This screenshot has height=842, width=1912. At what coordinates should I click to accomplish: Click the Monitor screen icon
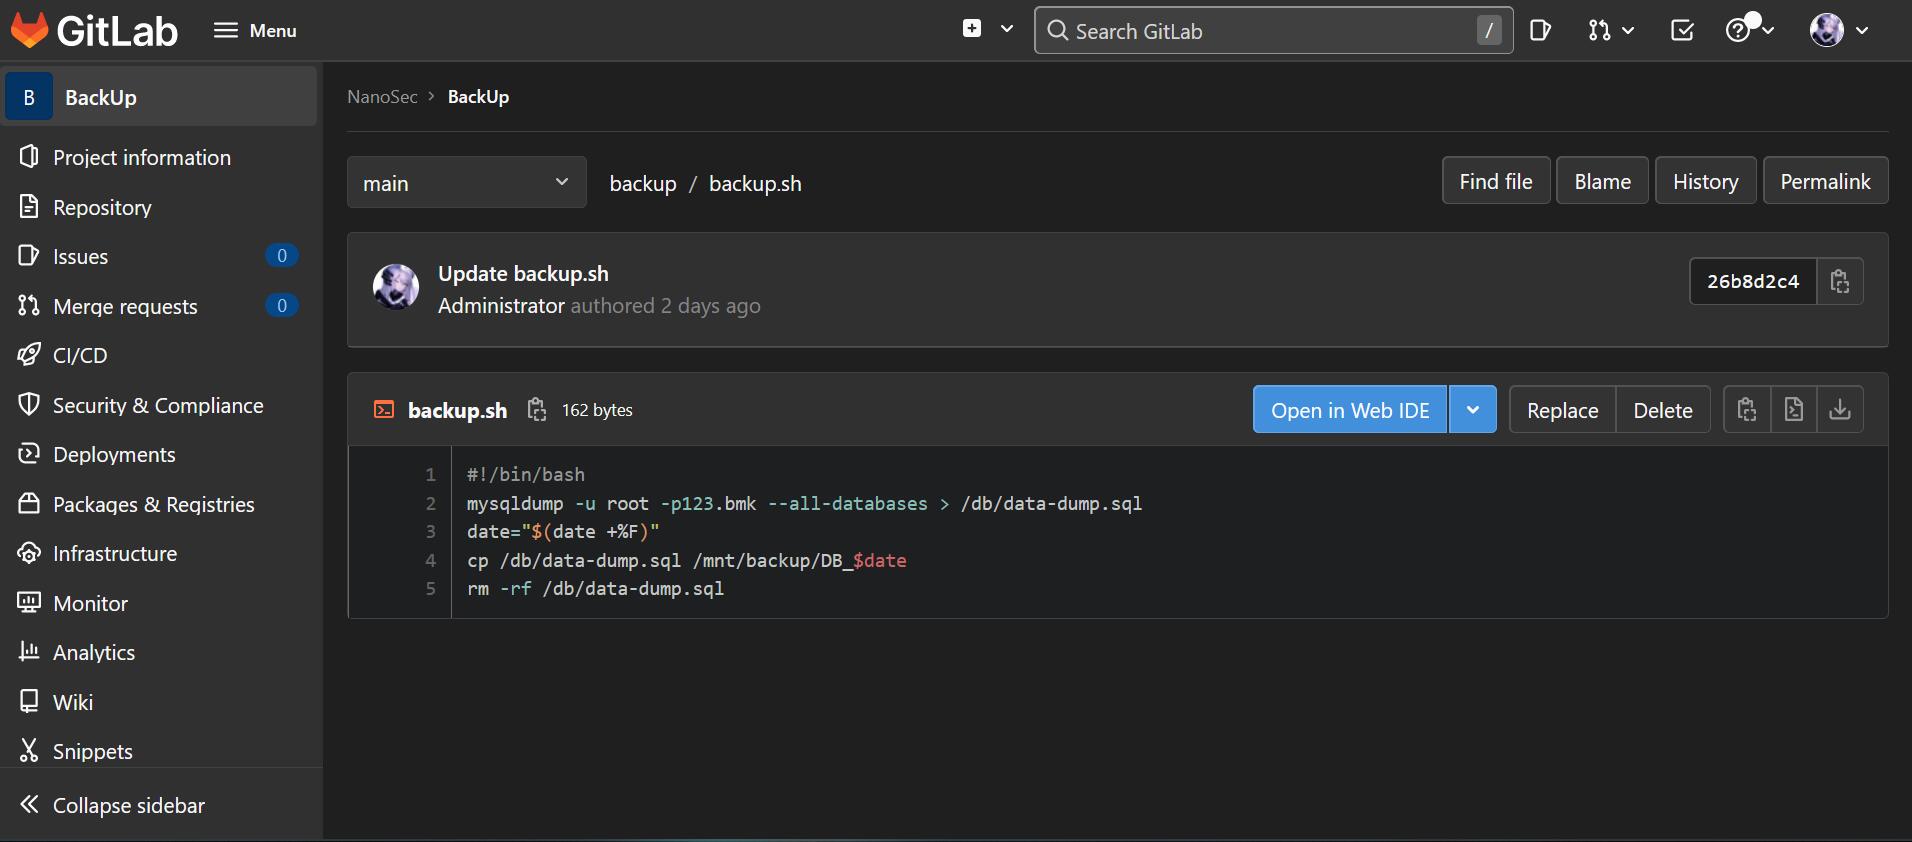tap(29, 602)
